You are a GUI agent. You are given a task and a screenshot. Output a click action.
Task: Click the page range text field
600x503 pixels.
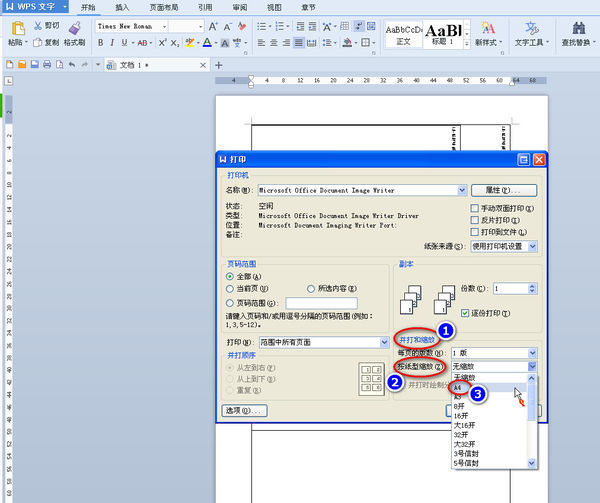tap(321, 303)
